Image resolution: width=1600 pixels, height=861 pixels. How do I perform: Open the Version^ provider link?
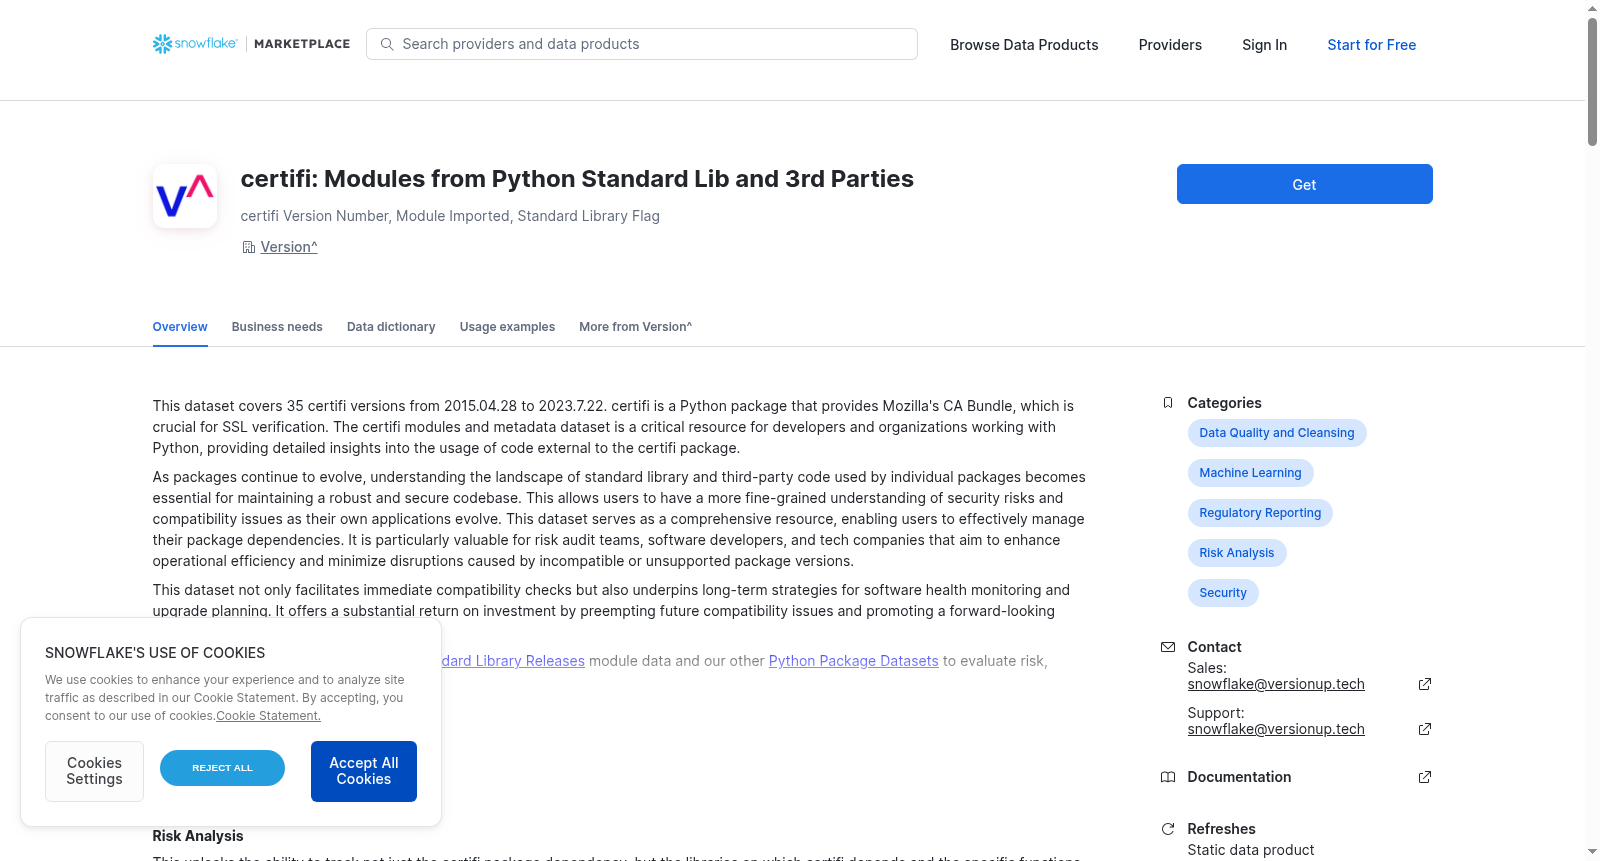(289, 247)
